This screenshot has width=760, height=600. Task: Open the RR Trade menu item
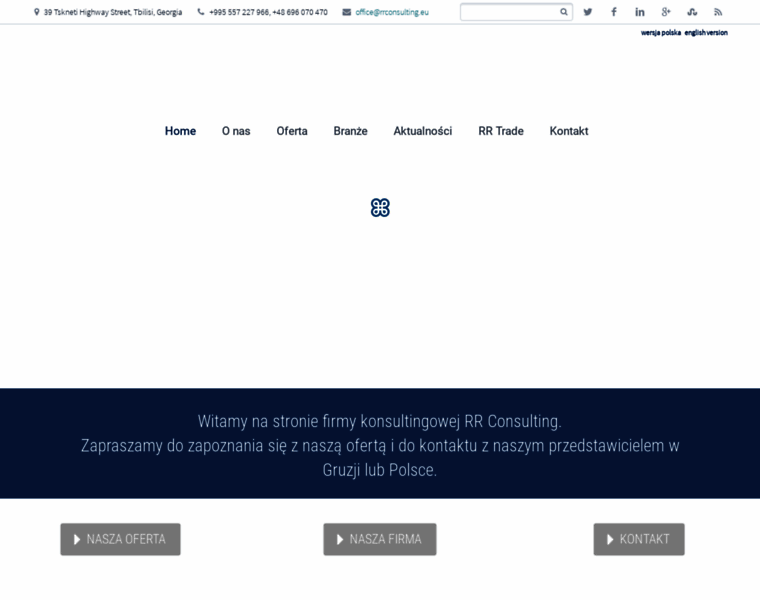click(x=501, y=131)
